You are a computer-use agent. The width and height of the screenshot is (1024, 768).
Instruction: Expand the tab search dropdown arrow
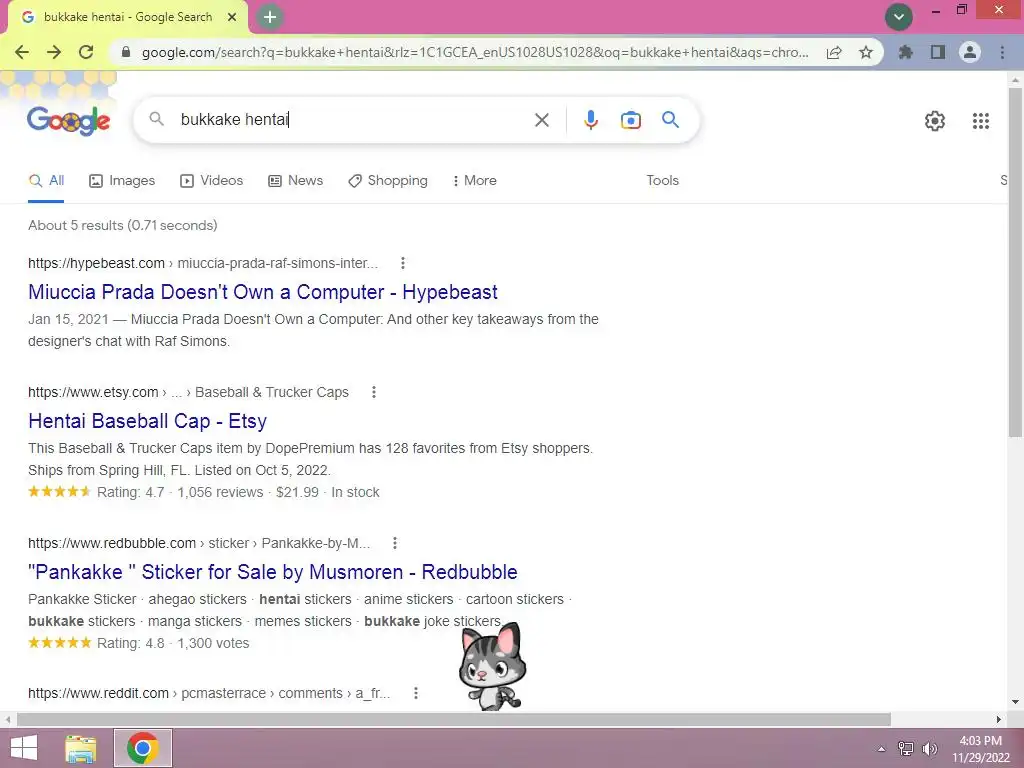[899, 17]
